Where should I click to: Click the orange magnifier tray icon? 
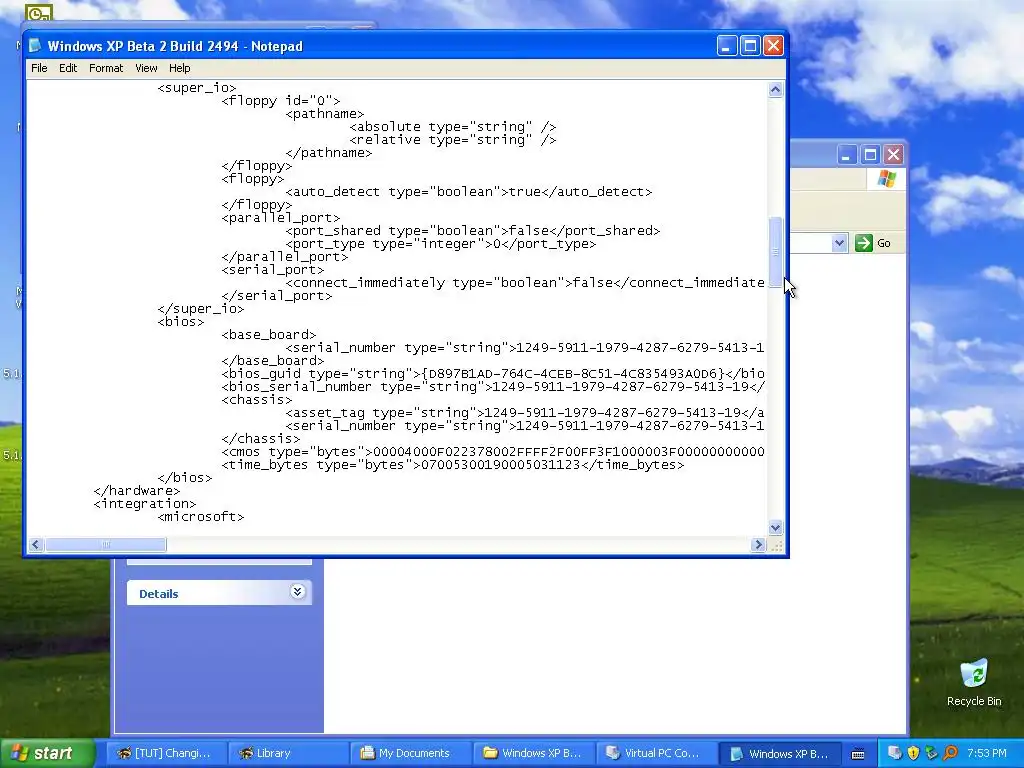[951, 753]
